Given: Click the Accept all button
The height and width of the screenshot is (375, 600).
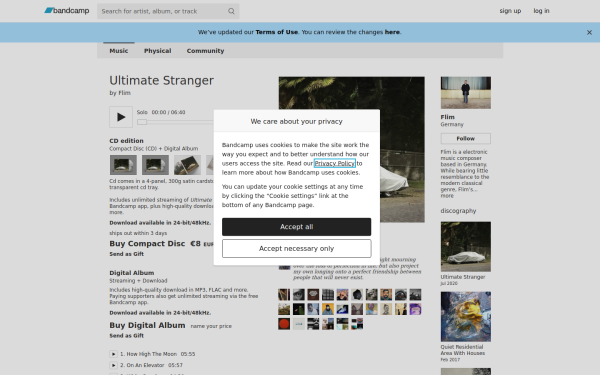Looking at the screenshot, I should (x=296, y=227).
